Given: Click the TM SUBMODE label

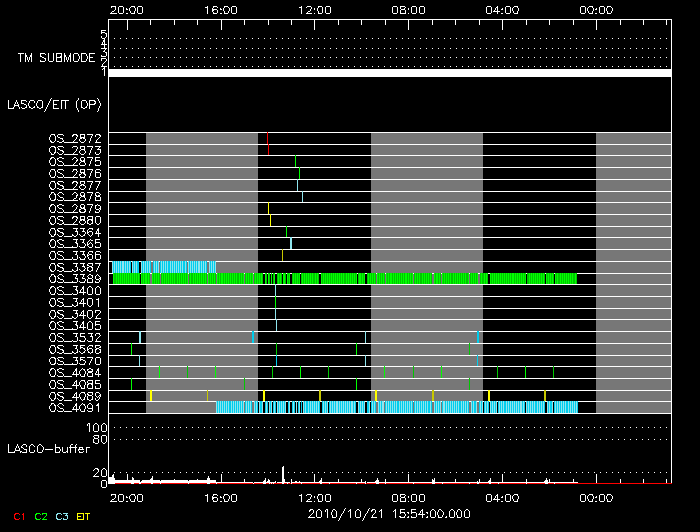Looking at the screenshot, I should click(x=56, y=58).
